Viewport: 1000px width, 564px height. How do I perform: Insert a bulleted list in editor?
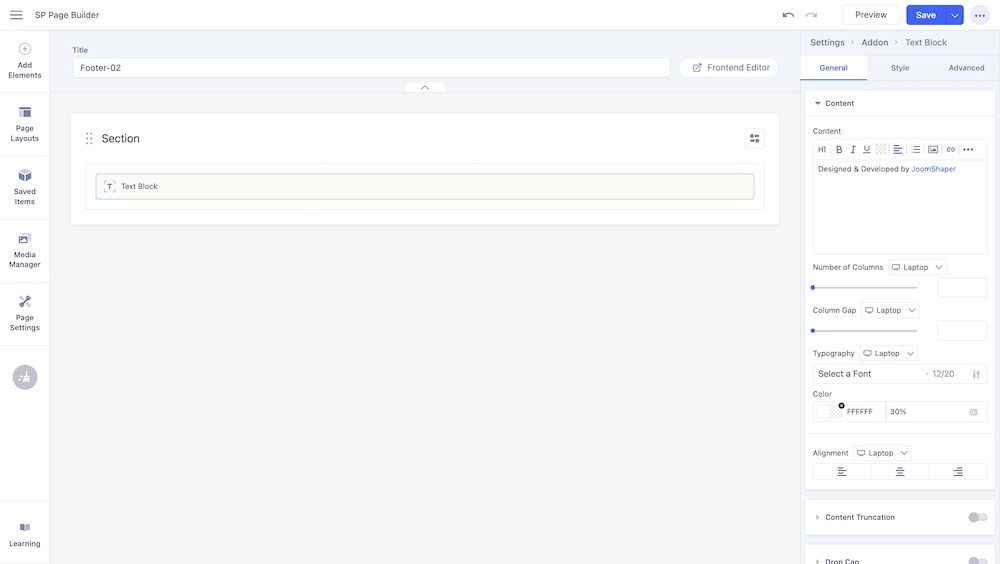click(916, 149)
